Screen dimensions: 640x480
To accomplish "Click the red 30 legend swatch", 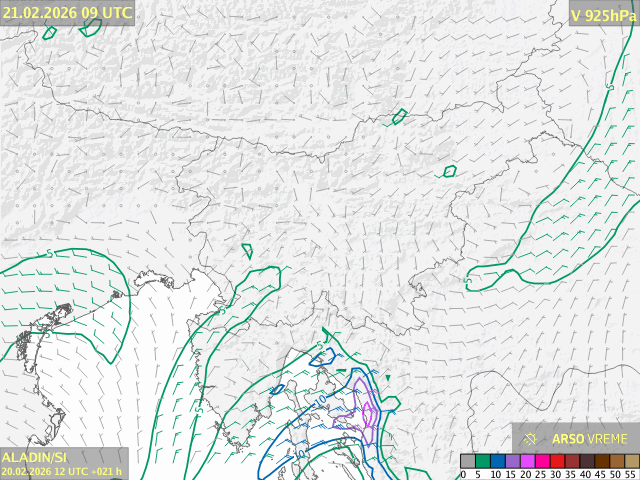I will (x=557, y=461).
